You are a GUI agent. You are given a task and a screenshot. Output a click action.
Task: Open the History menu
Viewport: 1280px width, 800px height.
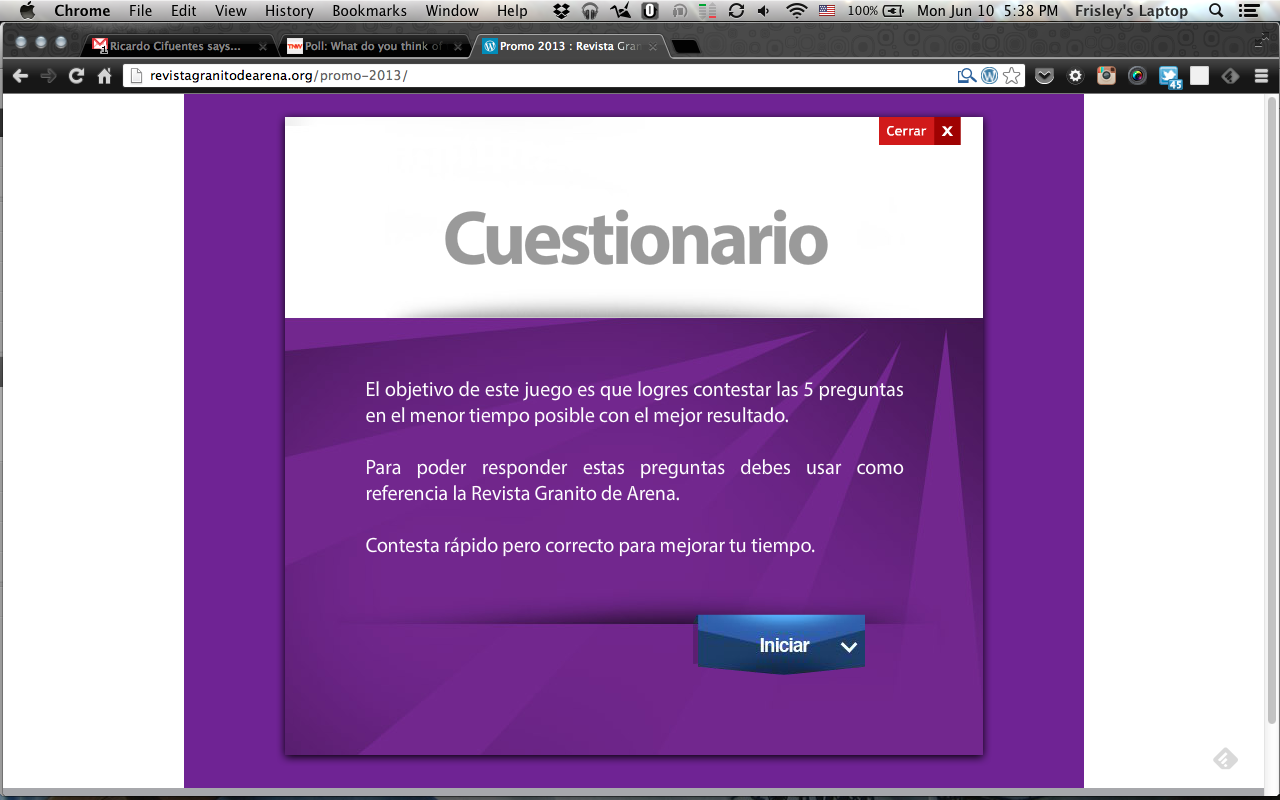click(289, 11)
